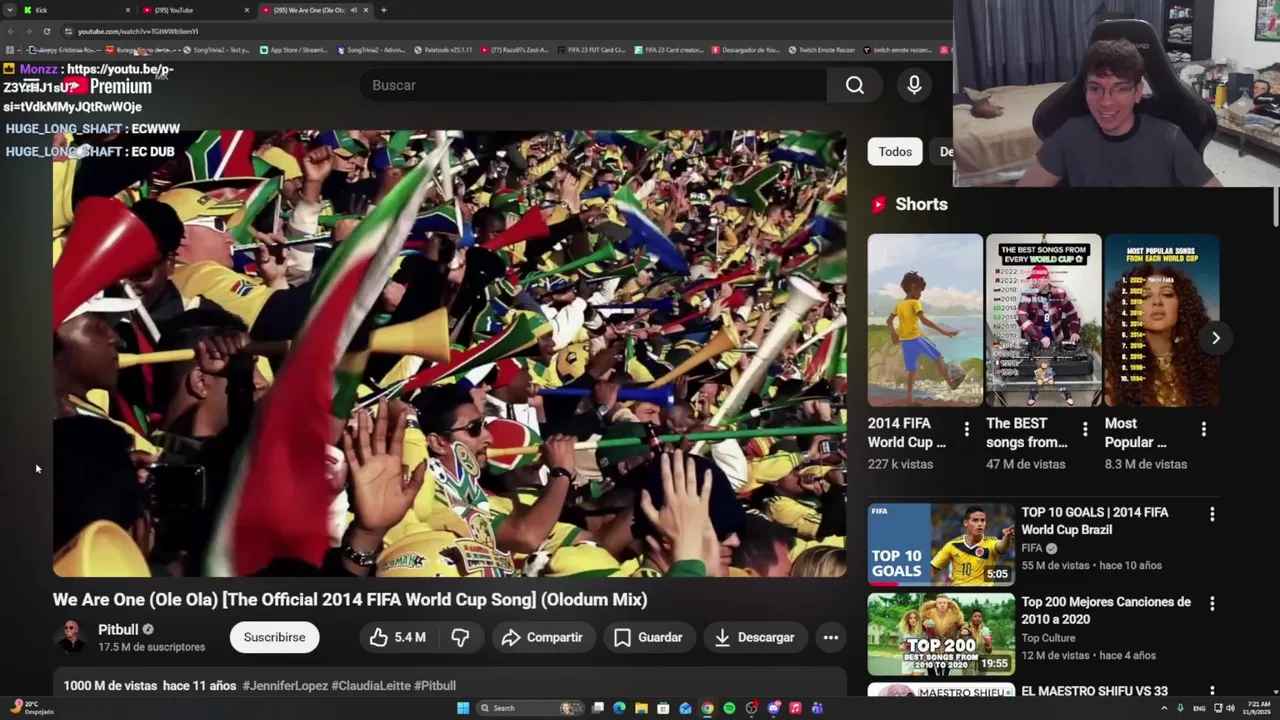Play 'Top 200 Mejores Canciones de 2010 a 2020'
The image size is (1280, 720).
tap(1106, 611)
